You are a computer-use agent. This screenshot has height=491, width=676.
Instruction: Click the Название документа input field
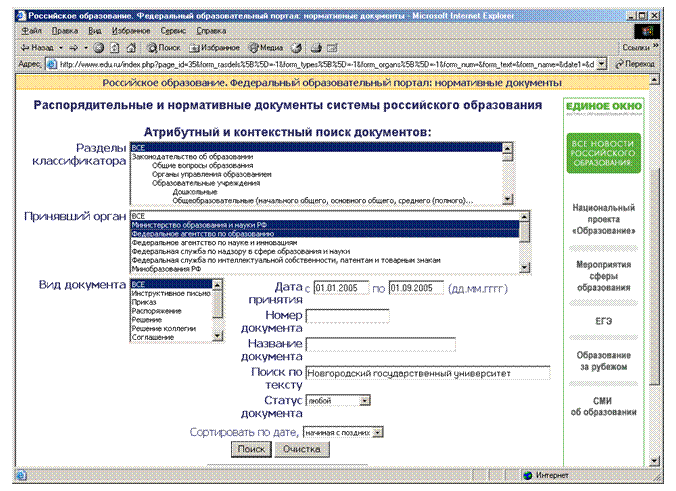380,344
